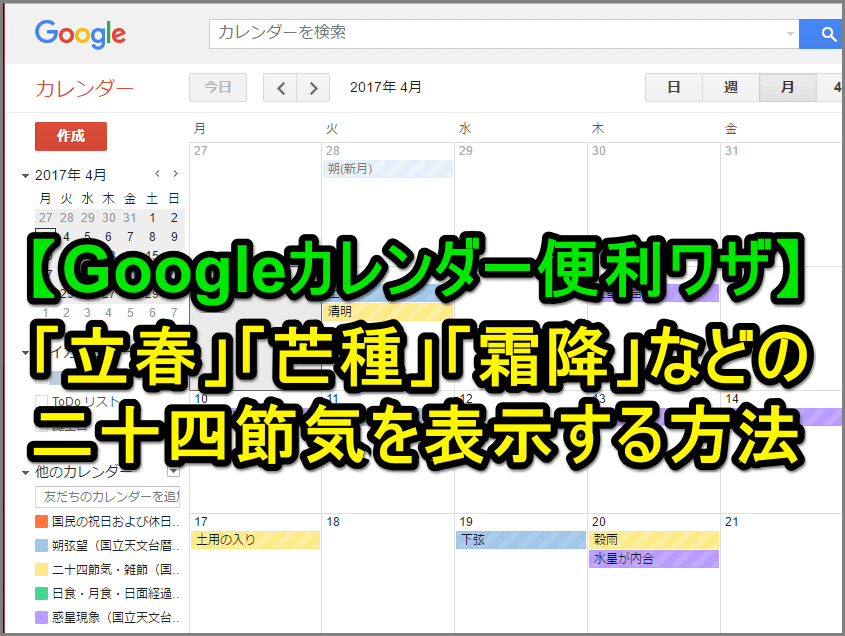Open the 土用の入り event on 17
The width and height of the screenshot is (845, 636).
pyautogui.click(x=255, y=540)
